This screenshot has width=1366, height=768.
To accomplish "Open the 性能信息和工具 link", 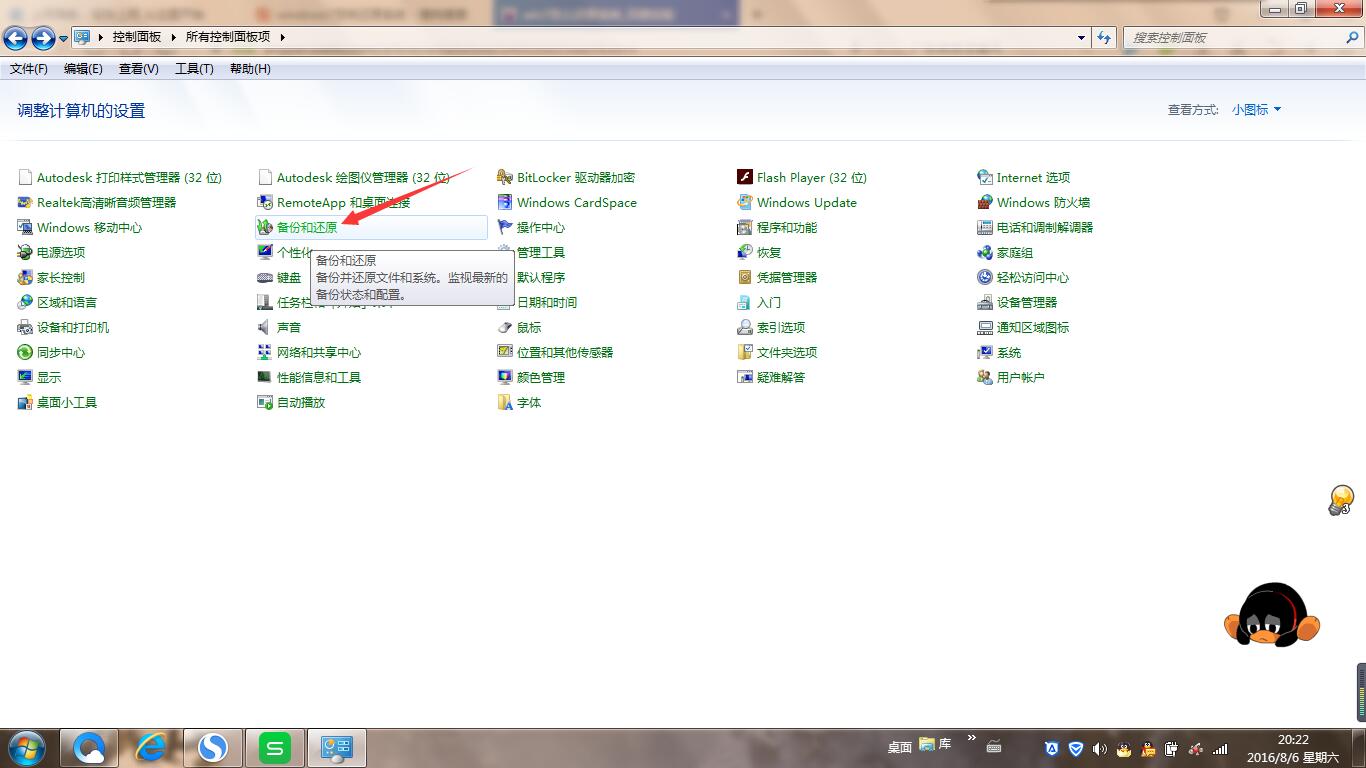I will [319, 377].
